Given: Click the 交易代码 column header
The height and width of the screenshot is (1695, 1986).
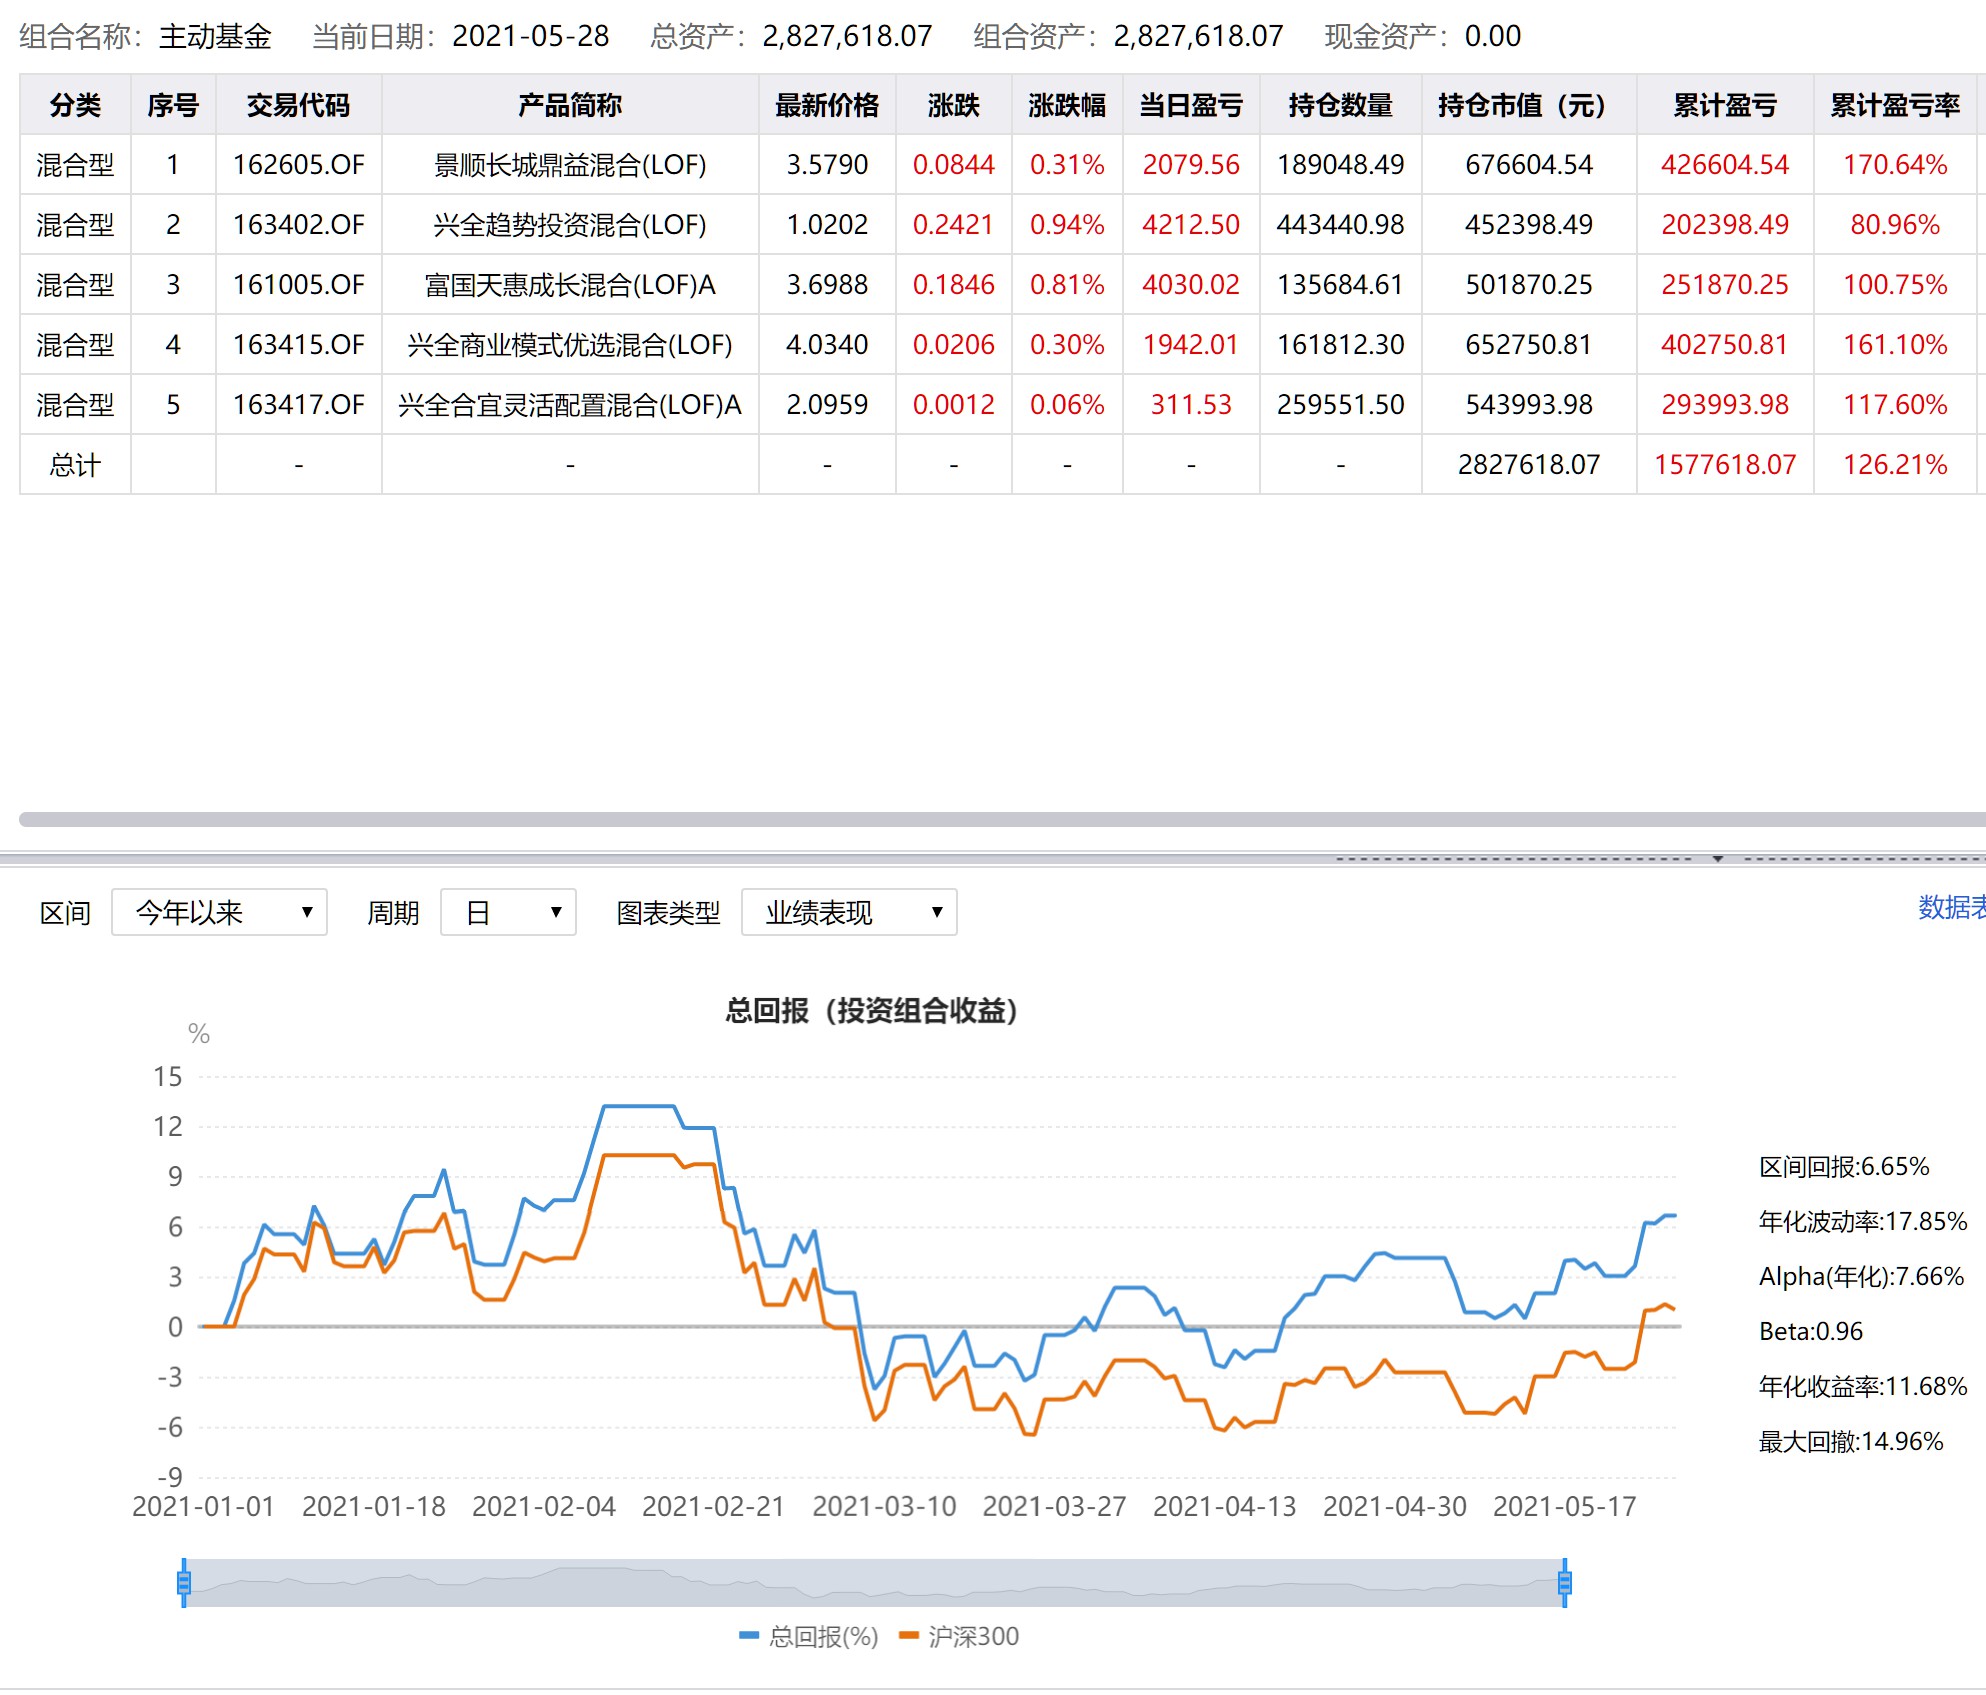Looking at the screenshot, I should click(298, 105).
